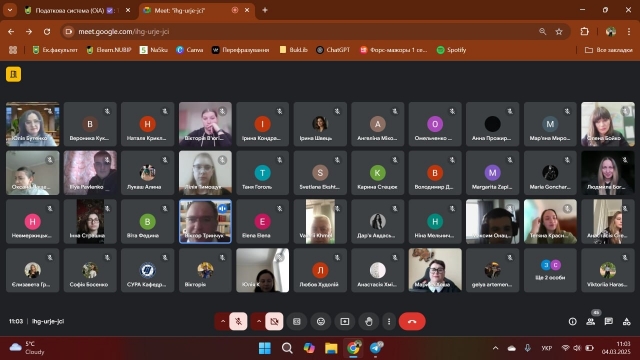The height and width of the screenshot is (360, 640).
Task: Show the participants people panel
Action: click(591, 322)
